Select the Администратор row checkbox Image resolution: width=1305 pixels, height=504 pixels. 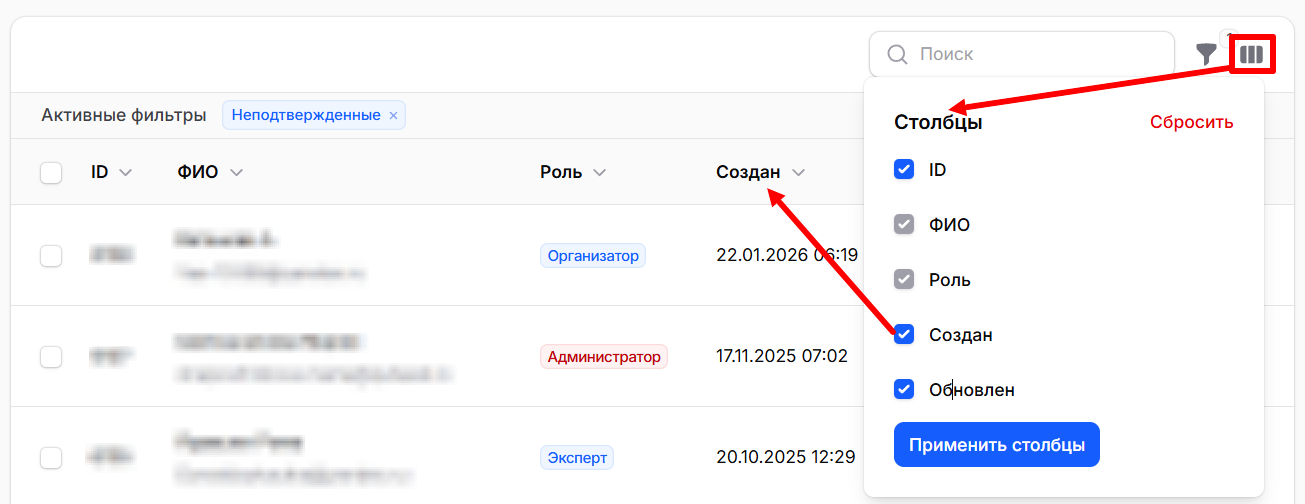pos(51,356)
